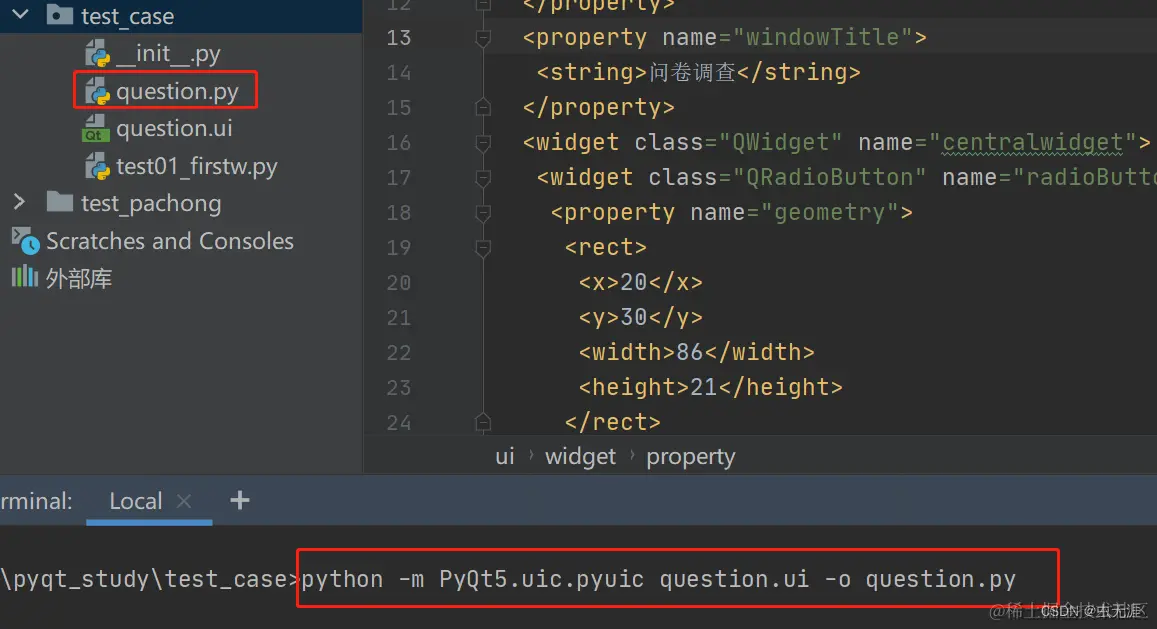
Task: Close the Local terminal tab
Action: (x=184, y=501)
